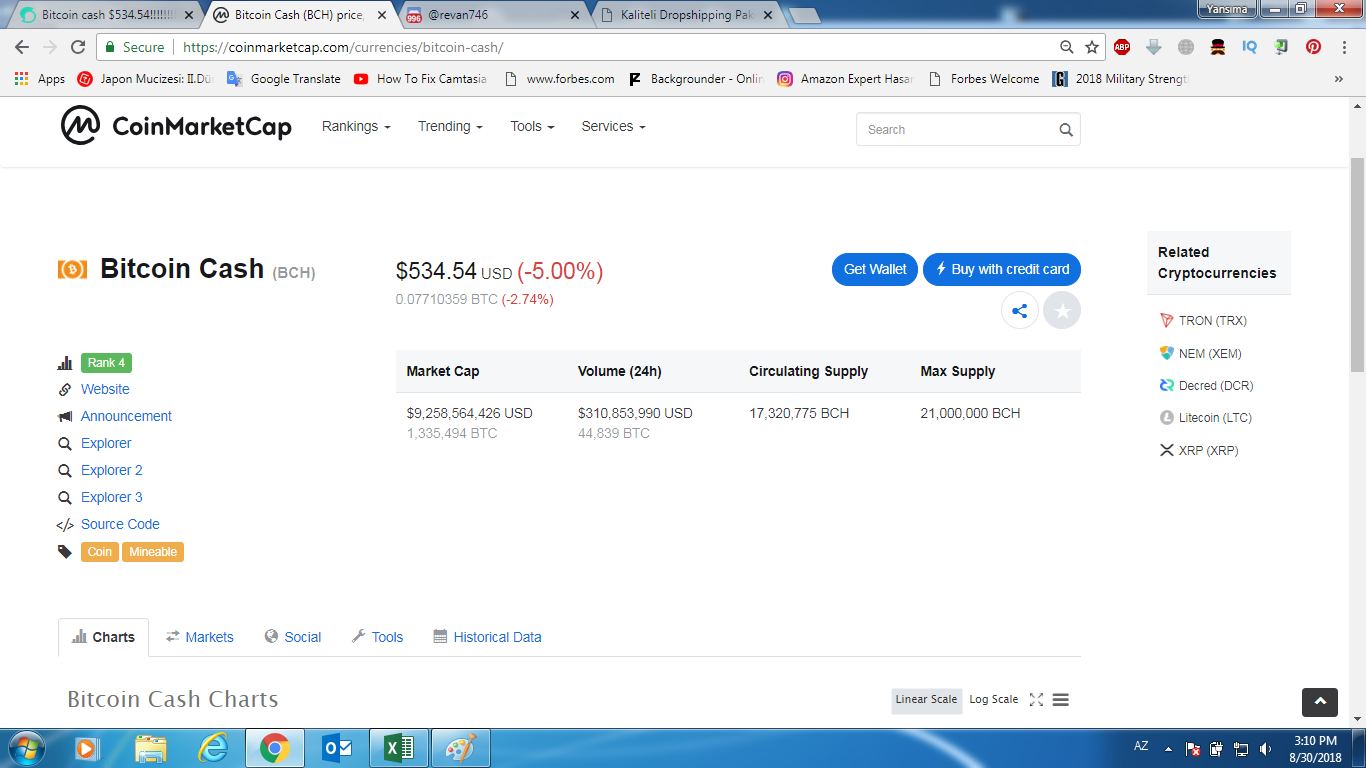Expand the Services dropdown menu
This screenshot has height=768, width=1366.
click(613, 126)
